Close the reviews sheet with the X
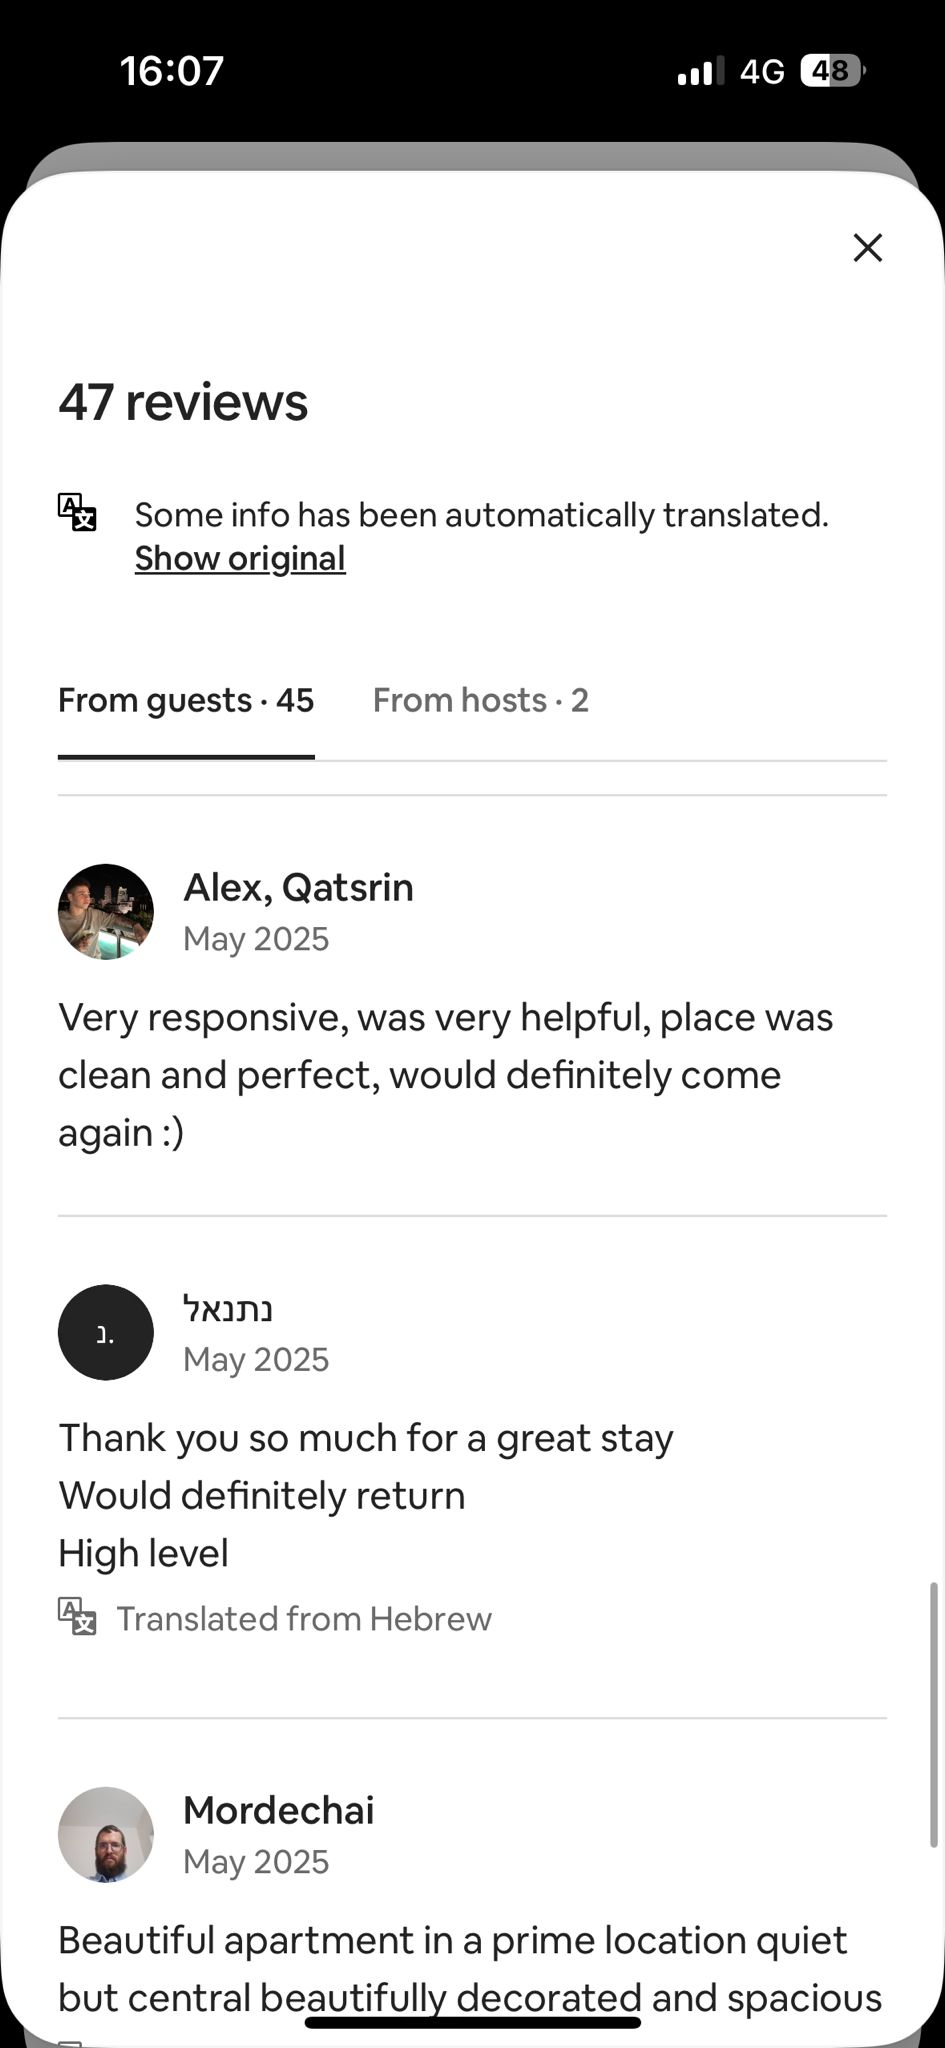This screenshot has height=2048, width=945. point(867,248)
